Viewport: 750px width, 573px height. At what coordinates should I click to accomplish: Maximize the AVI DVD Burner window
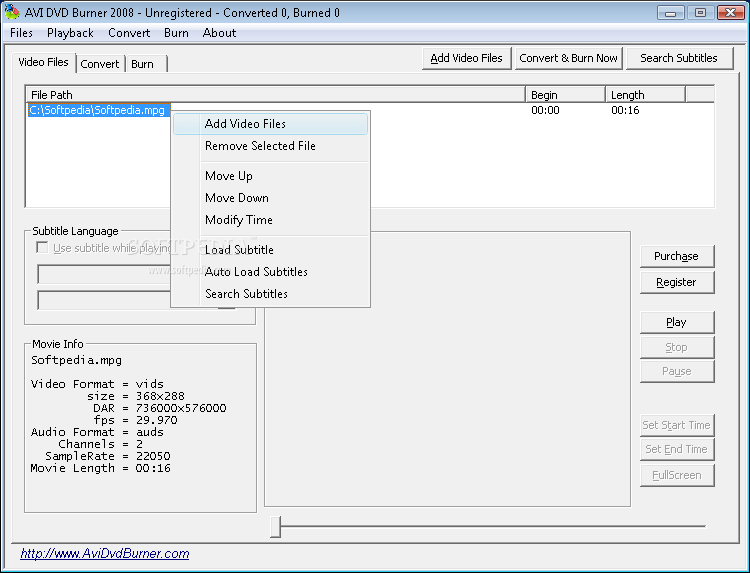tap(700, 13)
